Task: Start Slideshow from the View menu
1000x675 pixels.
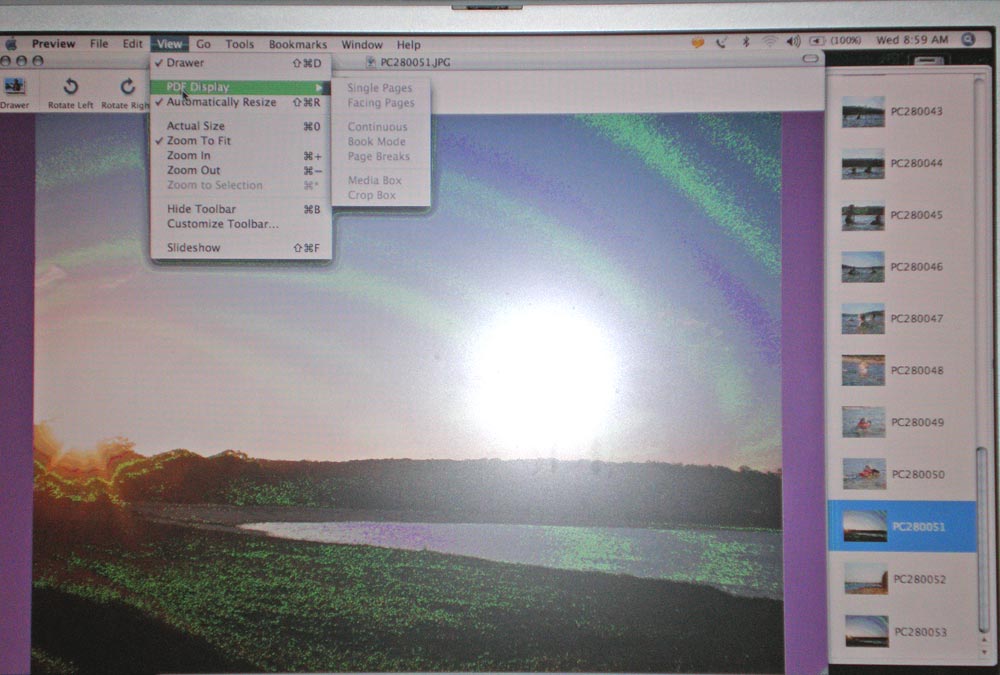Action: point(240,248)
